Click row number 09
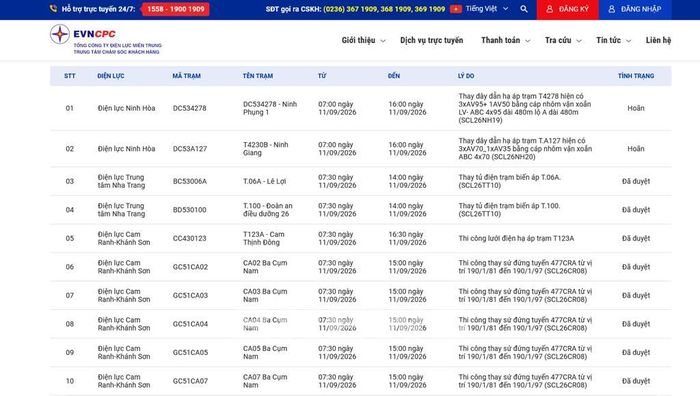The width and height of the screenshot is (700, 396). [70, 353]
